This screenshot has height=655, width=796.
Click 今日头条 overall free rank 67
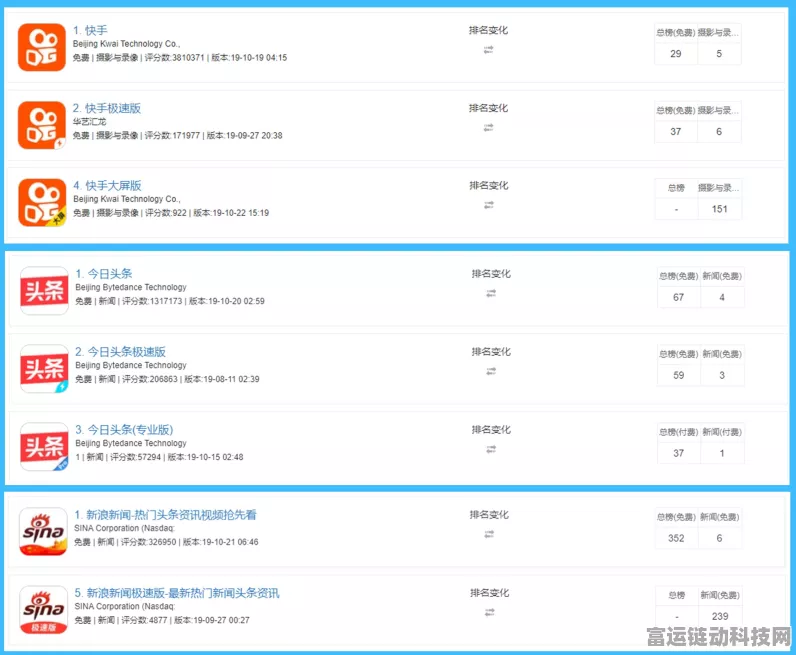679,298
